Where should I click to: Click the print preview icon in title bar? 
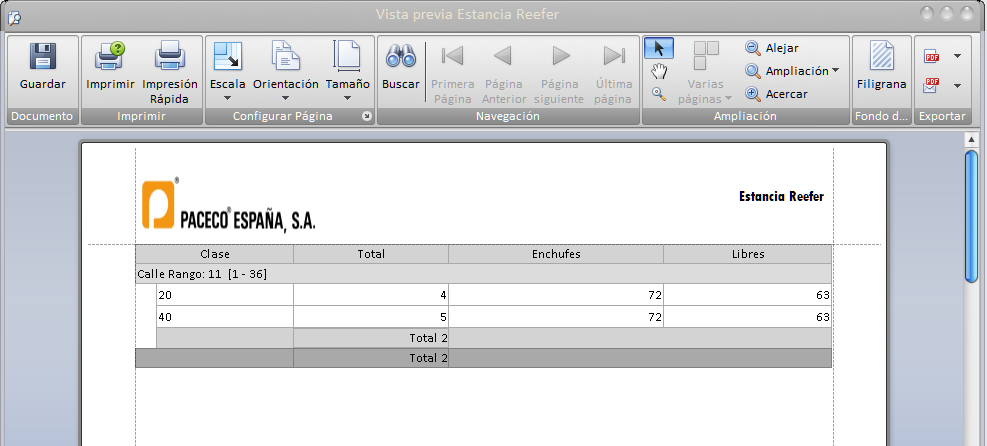[14, 17]
